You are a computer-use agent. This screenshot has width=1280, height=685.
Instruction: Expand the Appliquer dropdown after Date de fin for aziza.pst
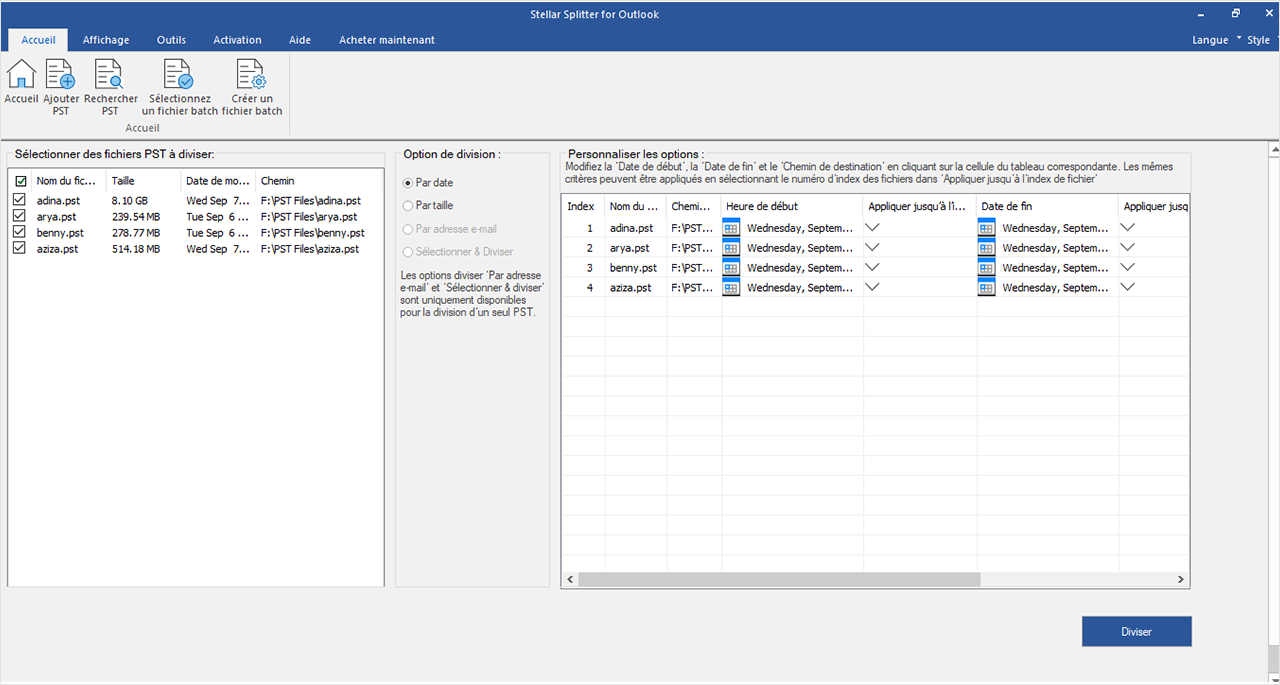coord(1128,287)
